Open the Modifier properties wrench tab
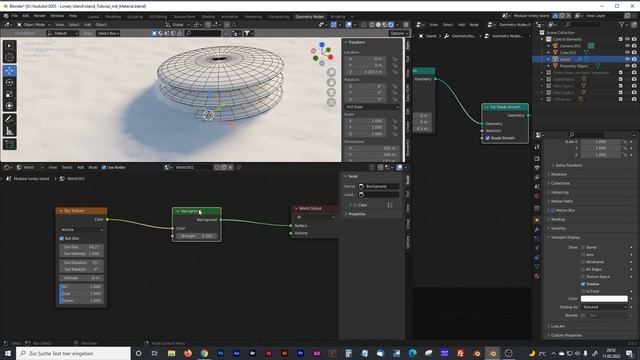The image size is (640, 360). [537, 229]
